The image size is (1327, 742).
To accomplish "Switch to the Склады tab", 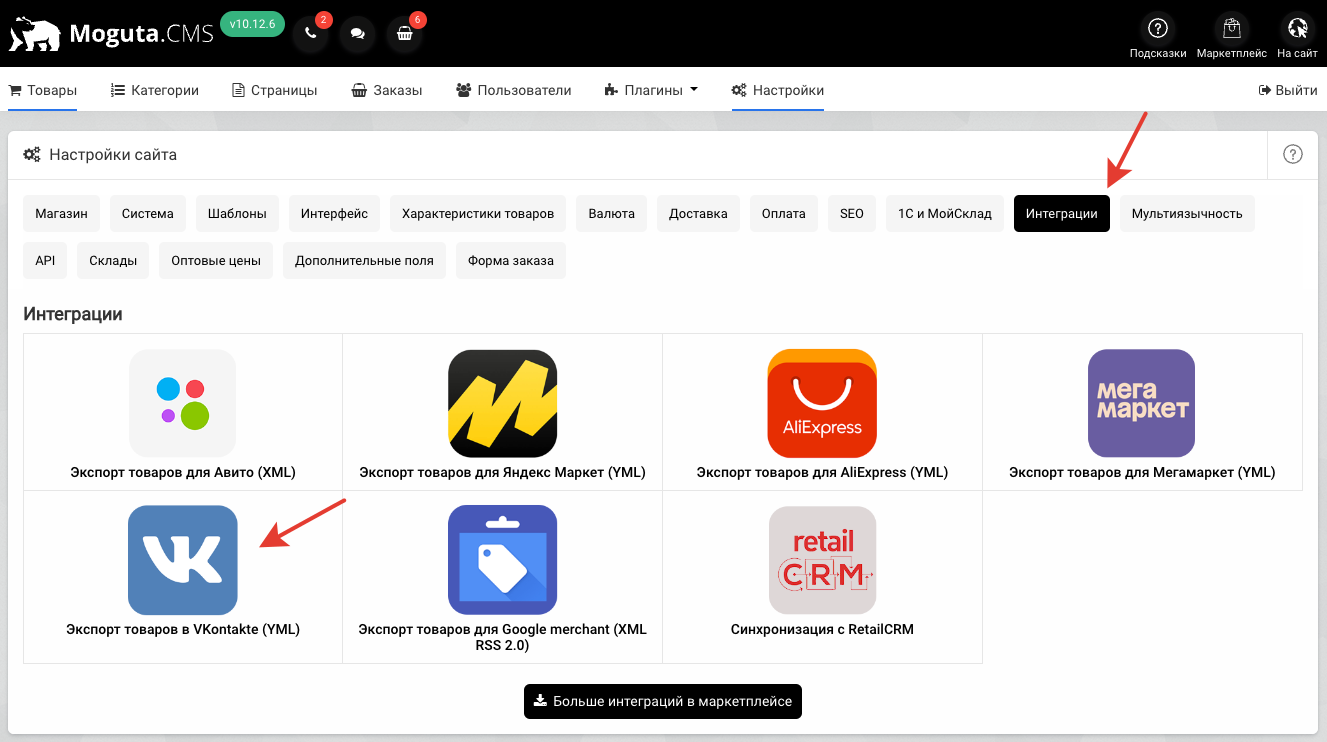I will pyautogui.click(x=113, y=260).
